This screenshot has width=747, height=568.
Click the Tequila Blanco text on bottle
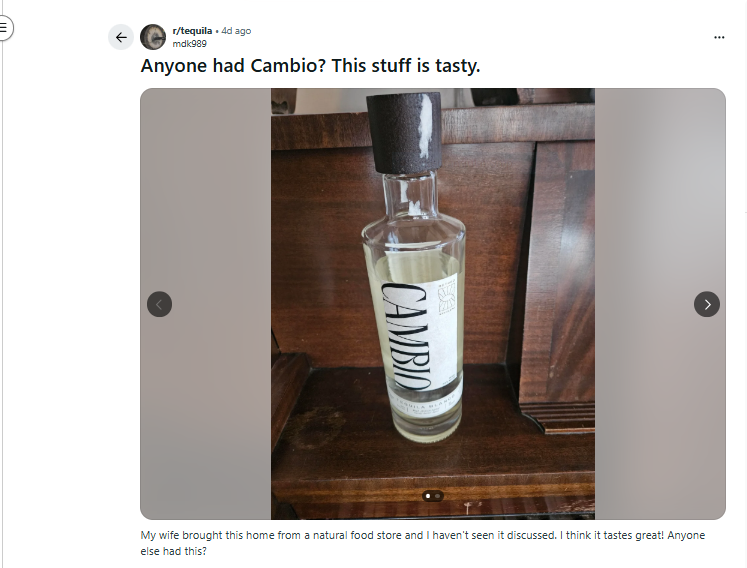click(x=425, y=398)
